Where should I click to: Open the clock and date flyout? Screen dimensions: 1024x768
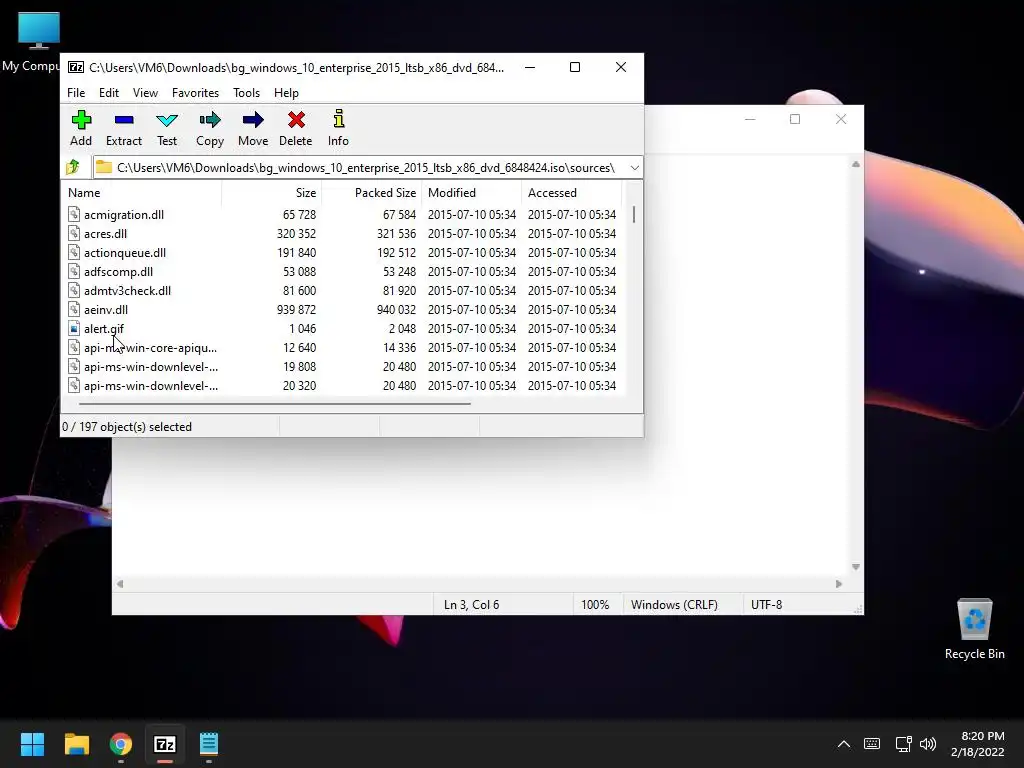click(x=978, y=744)
